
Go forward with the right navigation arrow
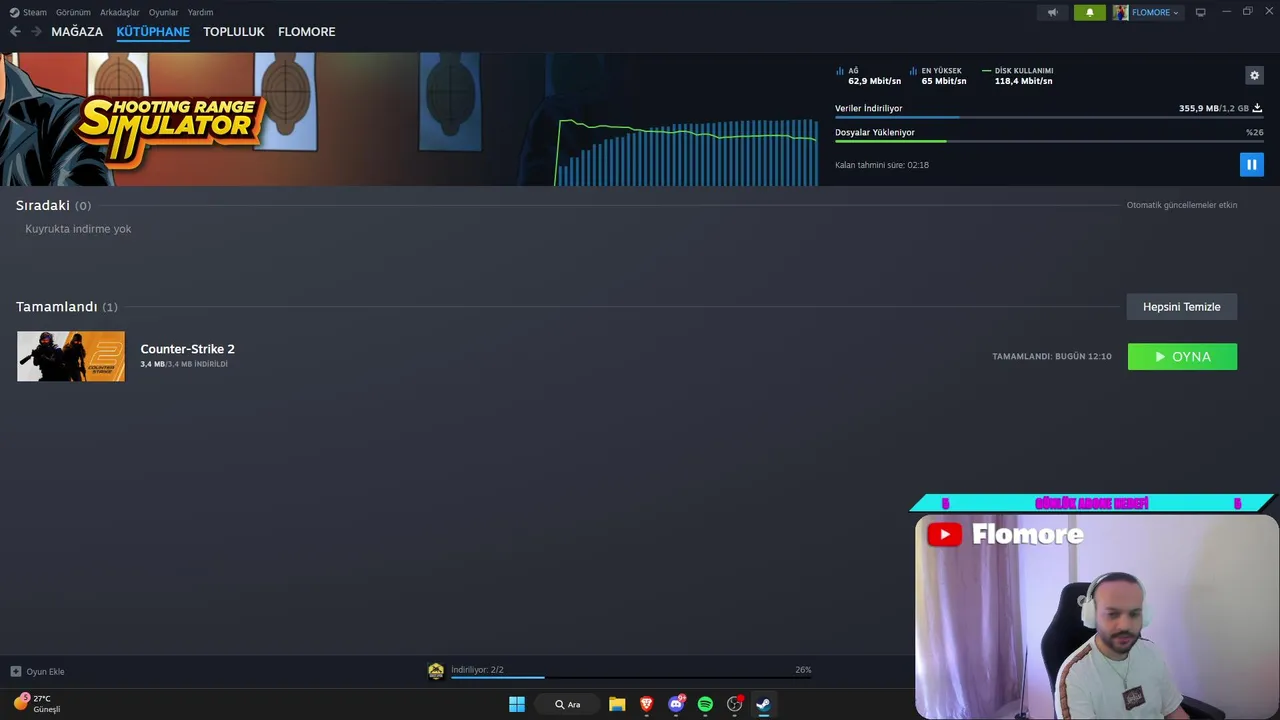coord(36,32)
